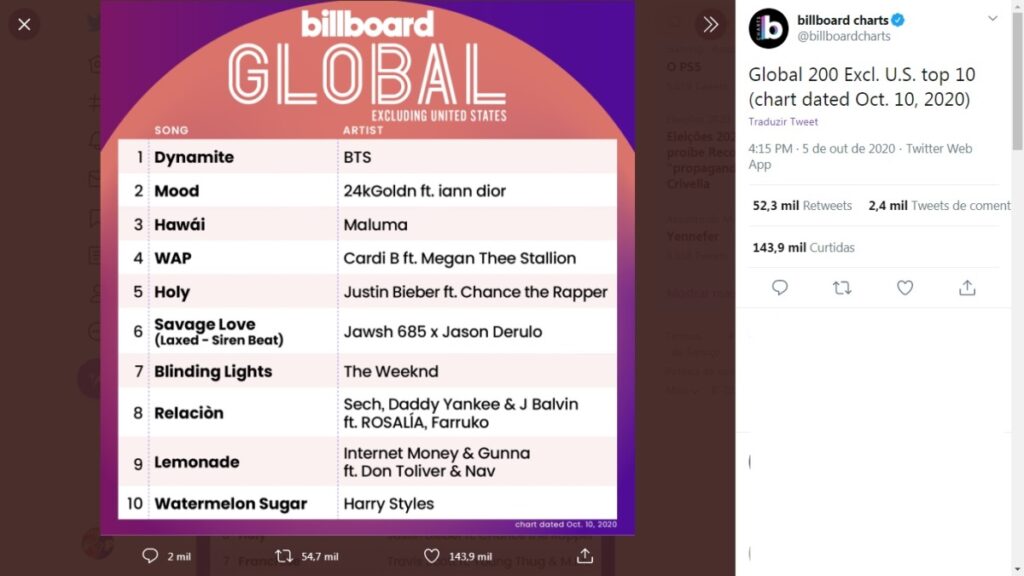Click the comment icon below the image
This screenshot has width=1024, height=576.
[150, 556]
